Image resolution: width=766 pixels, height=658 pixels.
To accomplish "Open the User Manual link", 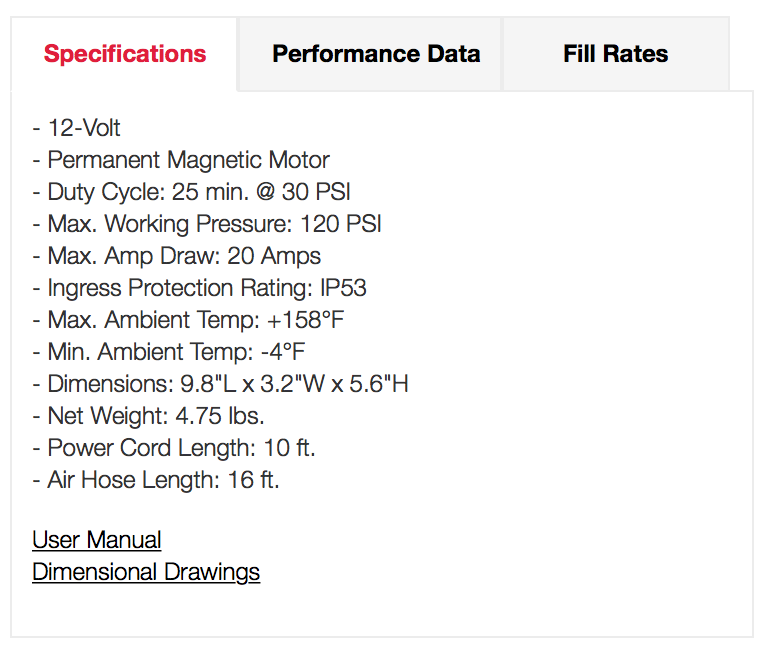I will pyautogui.click(x=97, y=540).
